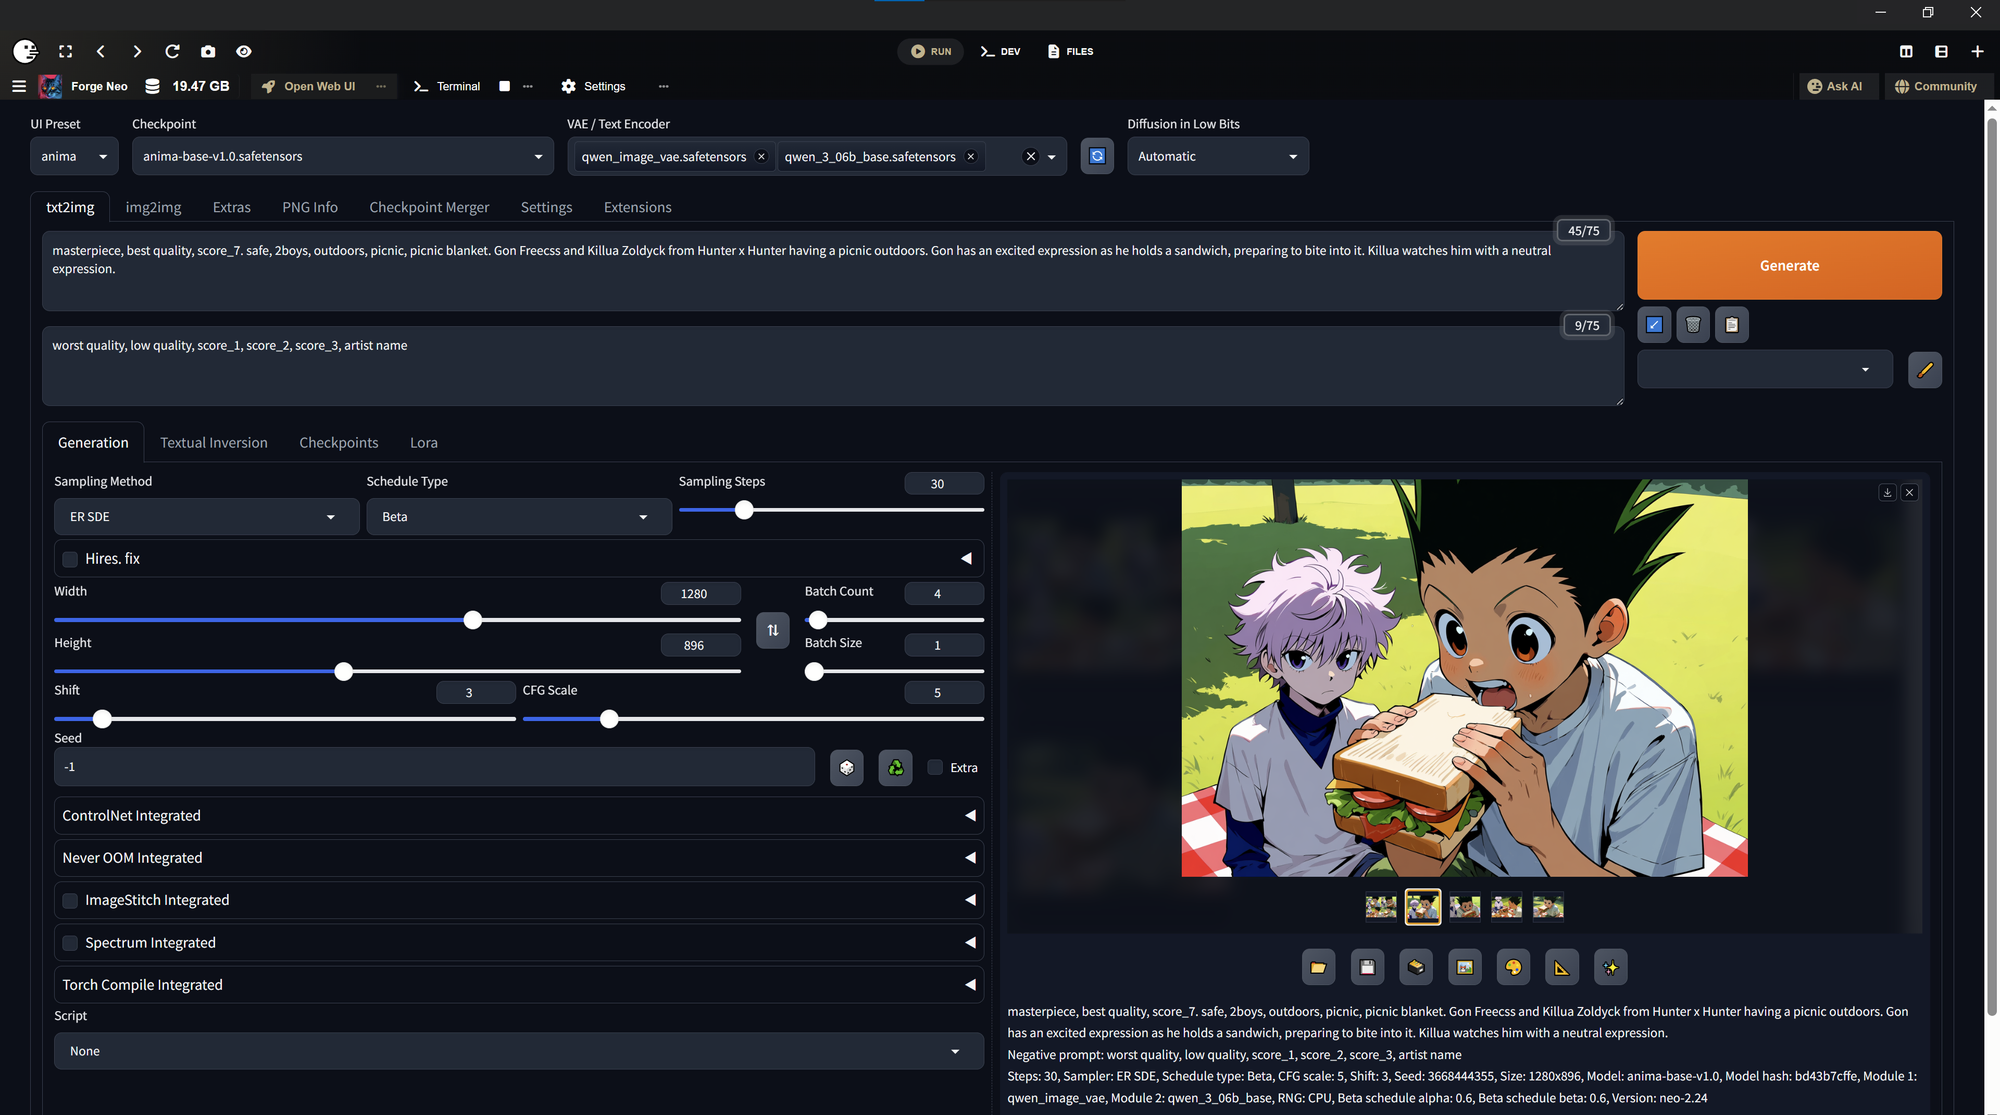Click the CFG Scale slider handle
This screenshot has width=2000, height=1115.
click(x=609, y=719)
